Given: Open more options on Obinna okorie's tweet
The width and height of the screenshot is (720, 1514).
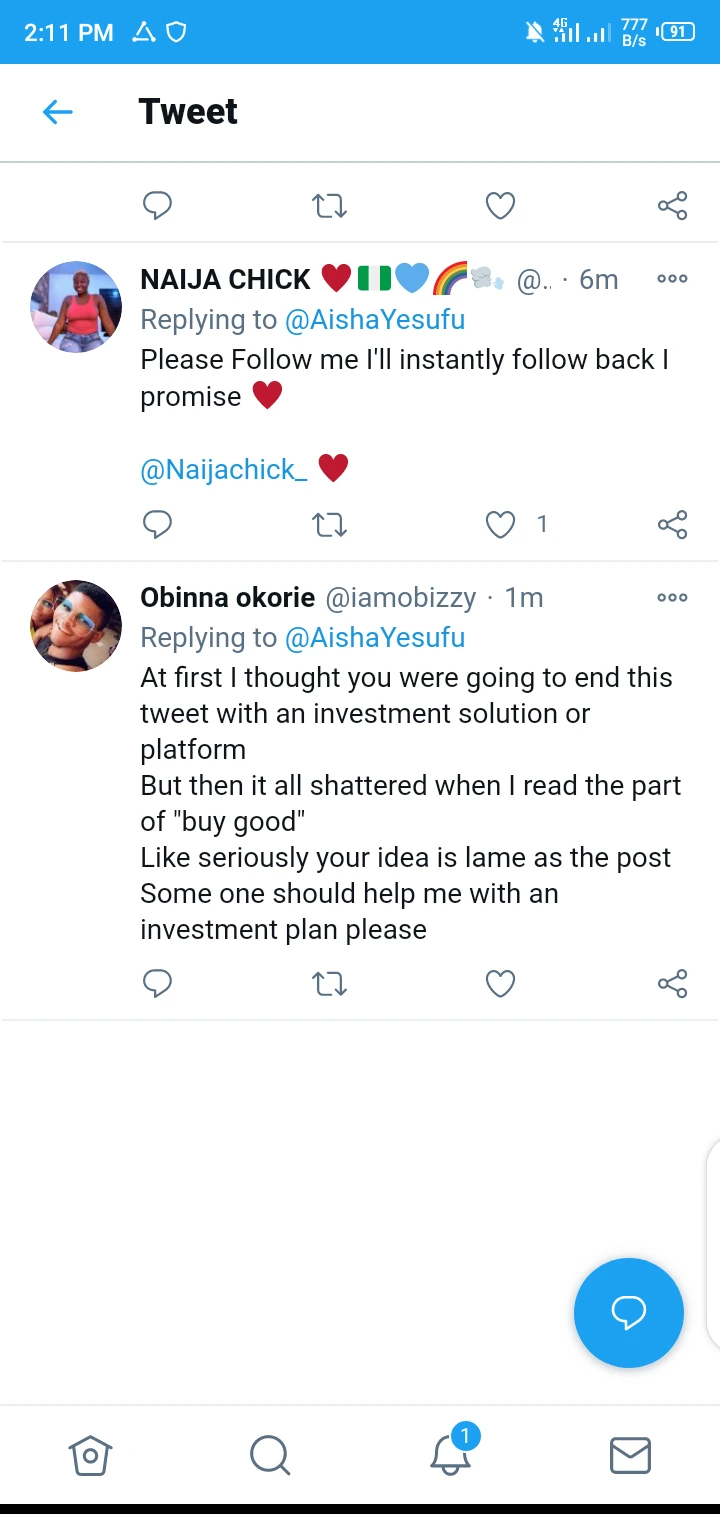Looking at the screenshot, I should 672,598.
